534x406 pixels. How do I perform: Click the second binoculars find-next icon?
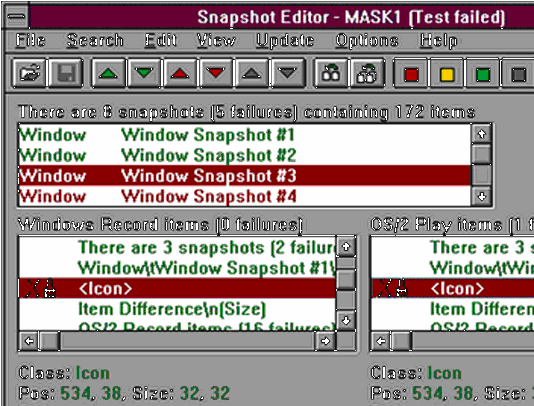tap(367, 74)
